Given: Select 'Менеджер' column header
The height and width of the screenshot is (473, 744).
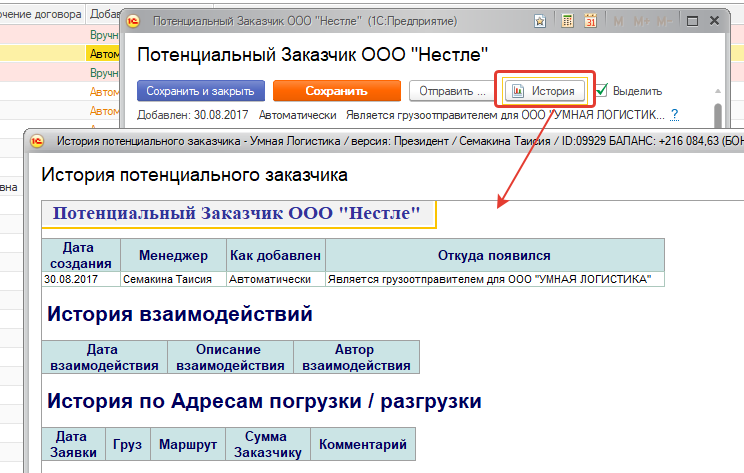Looking at the screenshot, I should [173, 255].
